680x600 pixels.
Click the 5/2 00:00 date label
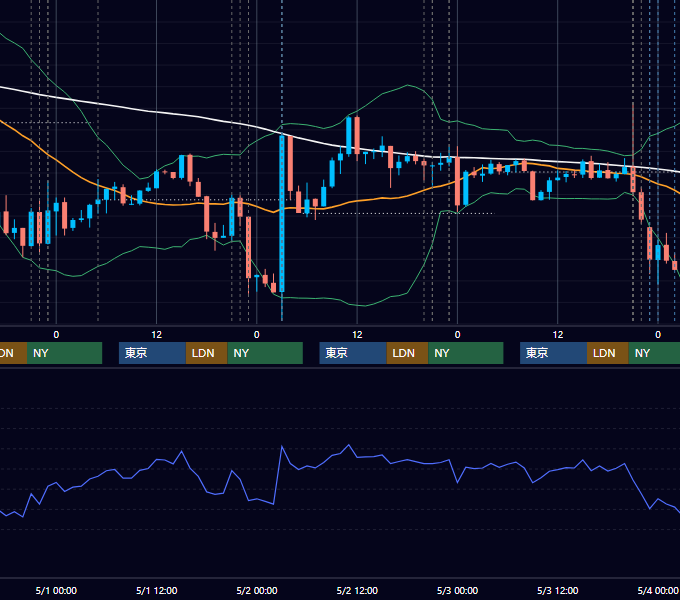257,590
